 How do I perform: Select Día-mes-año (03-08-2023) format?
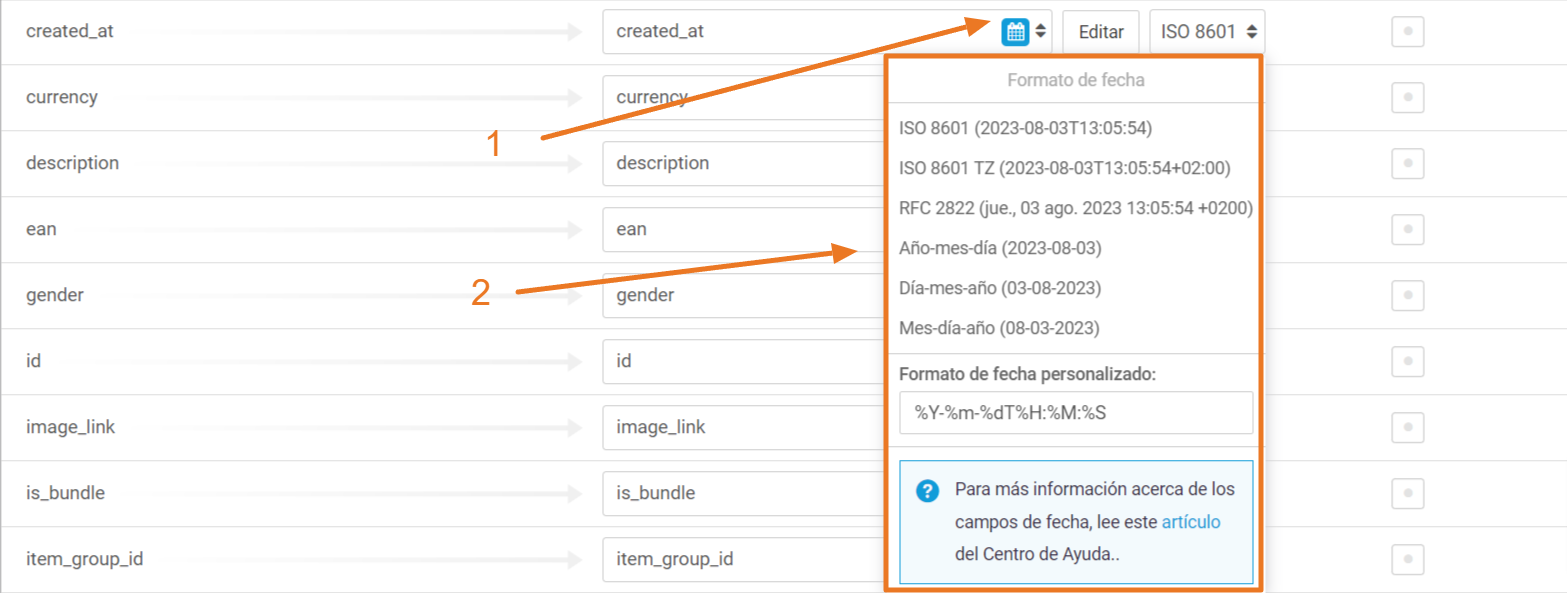(1000, 288)
